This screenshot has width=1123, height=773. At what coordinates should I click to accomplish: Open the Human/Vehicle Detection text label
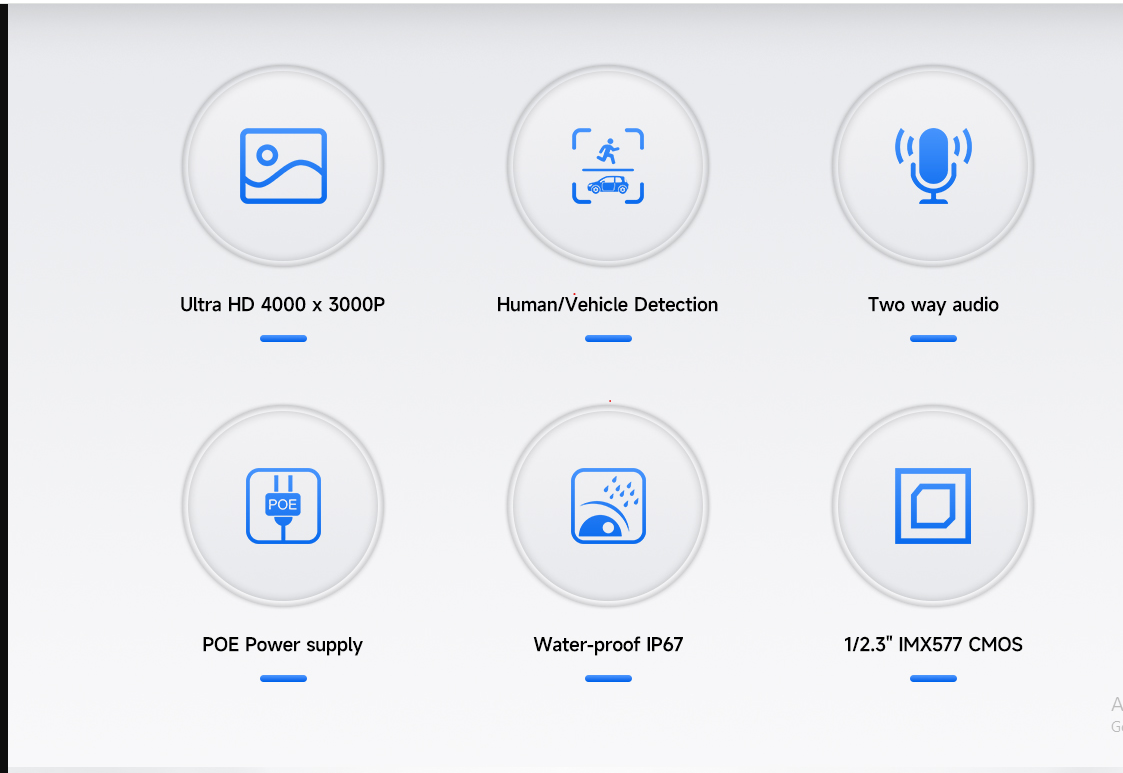607,305
